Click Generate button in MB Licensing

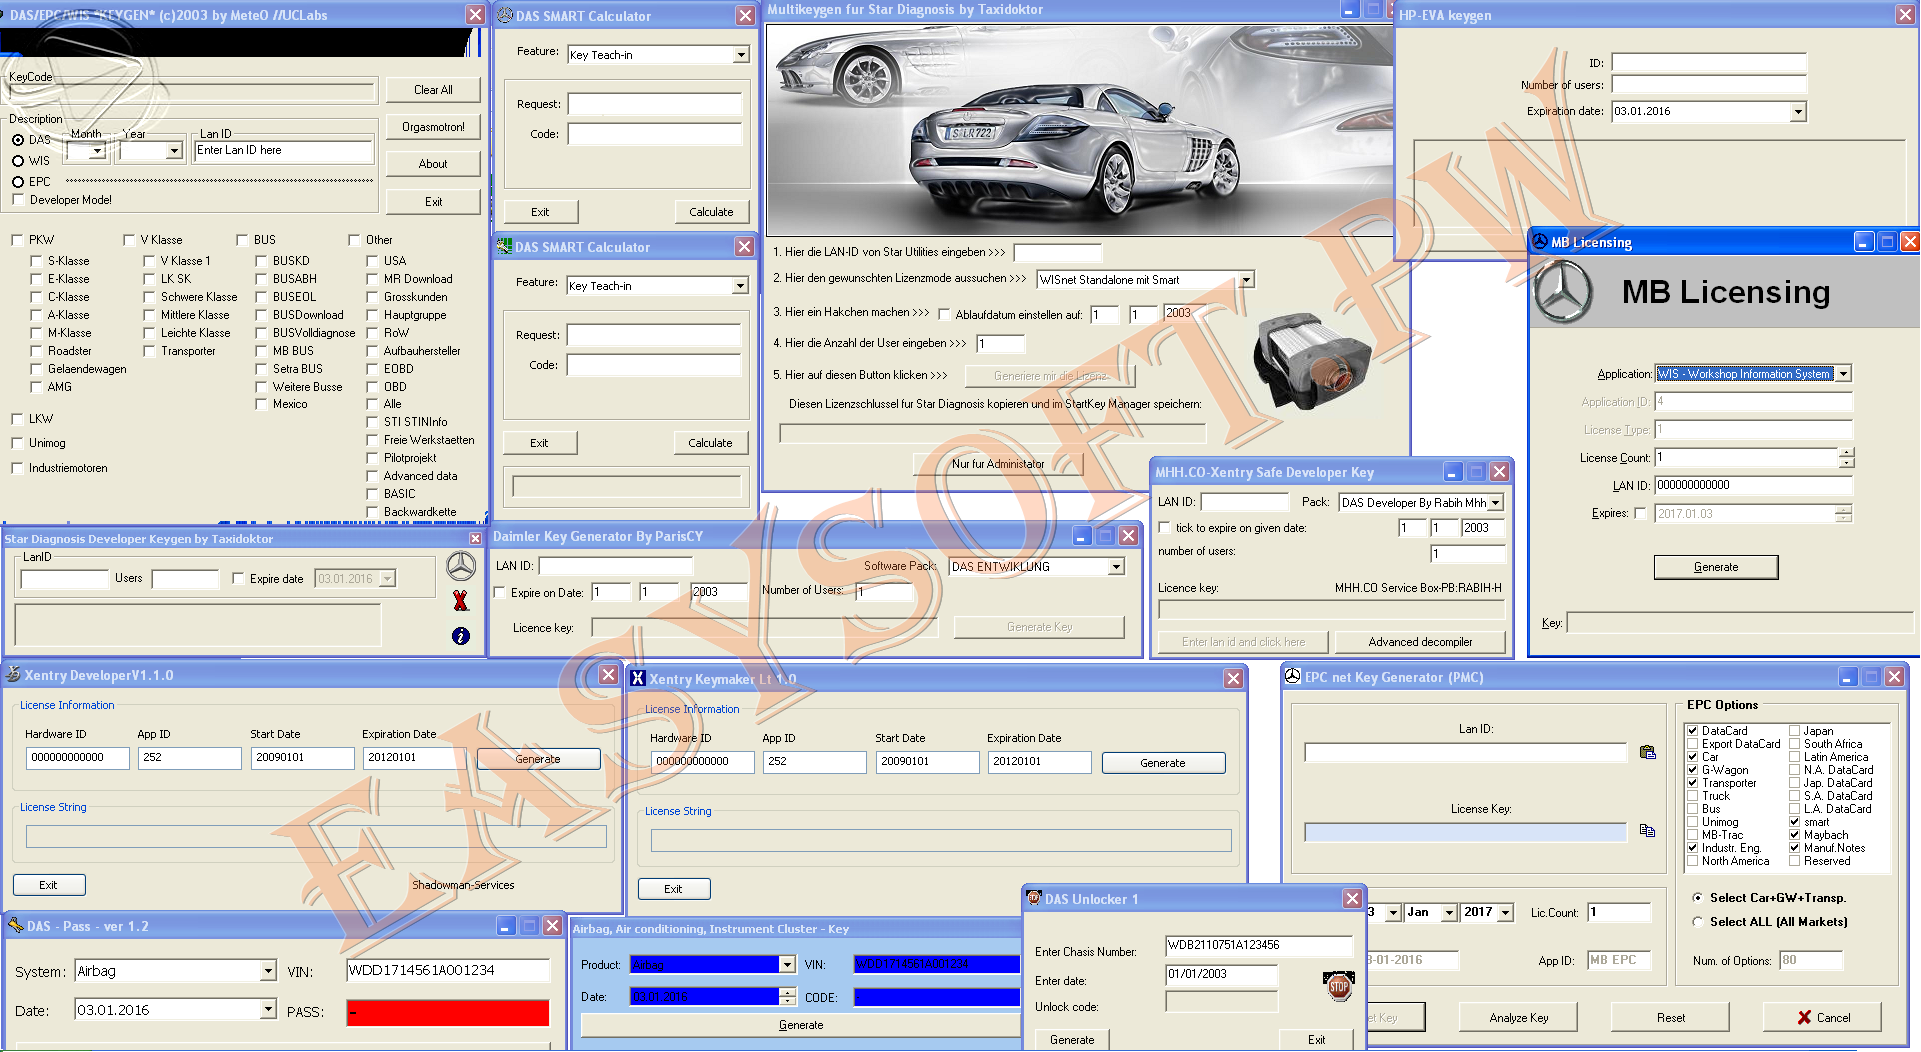tap(1716, 567)
